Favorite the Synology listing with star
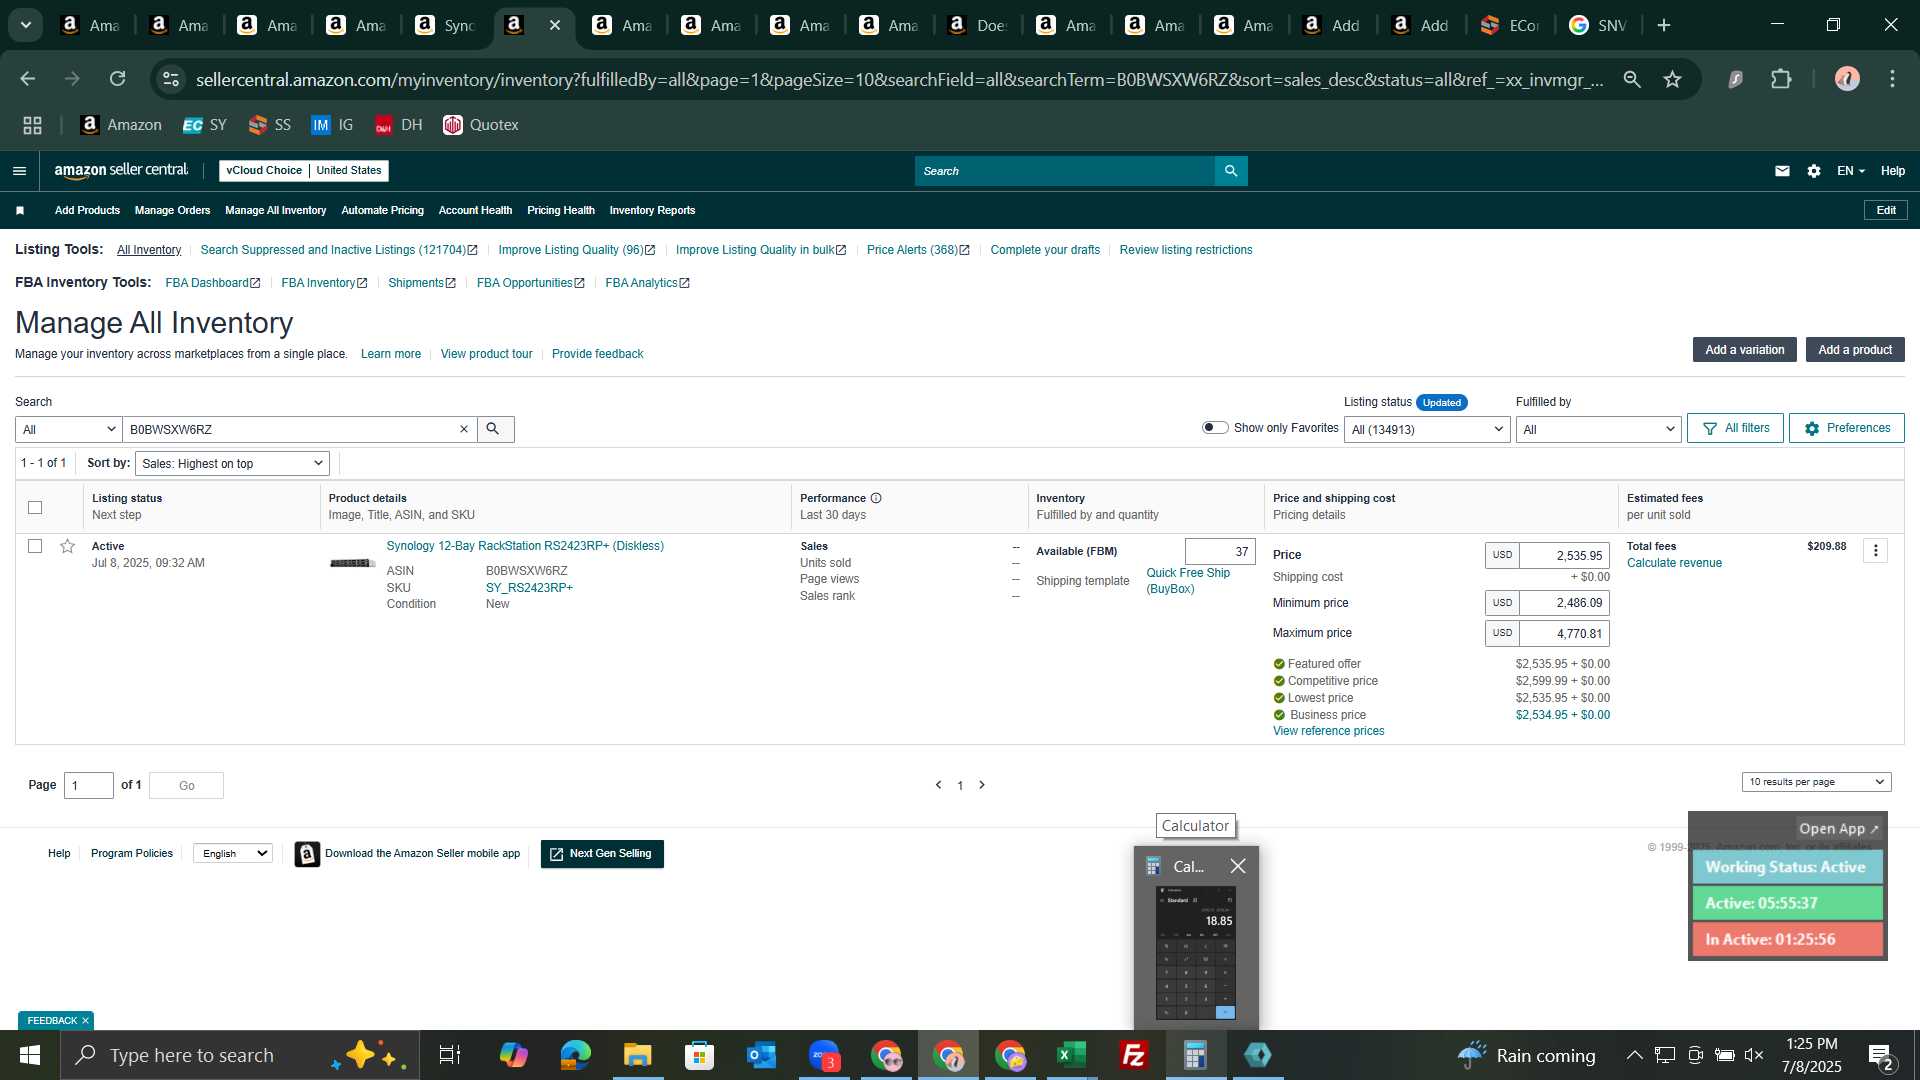This screenshot has height=1080, width=1920. (67, 546)
